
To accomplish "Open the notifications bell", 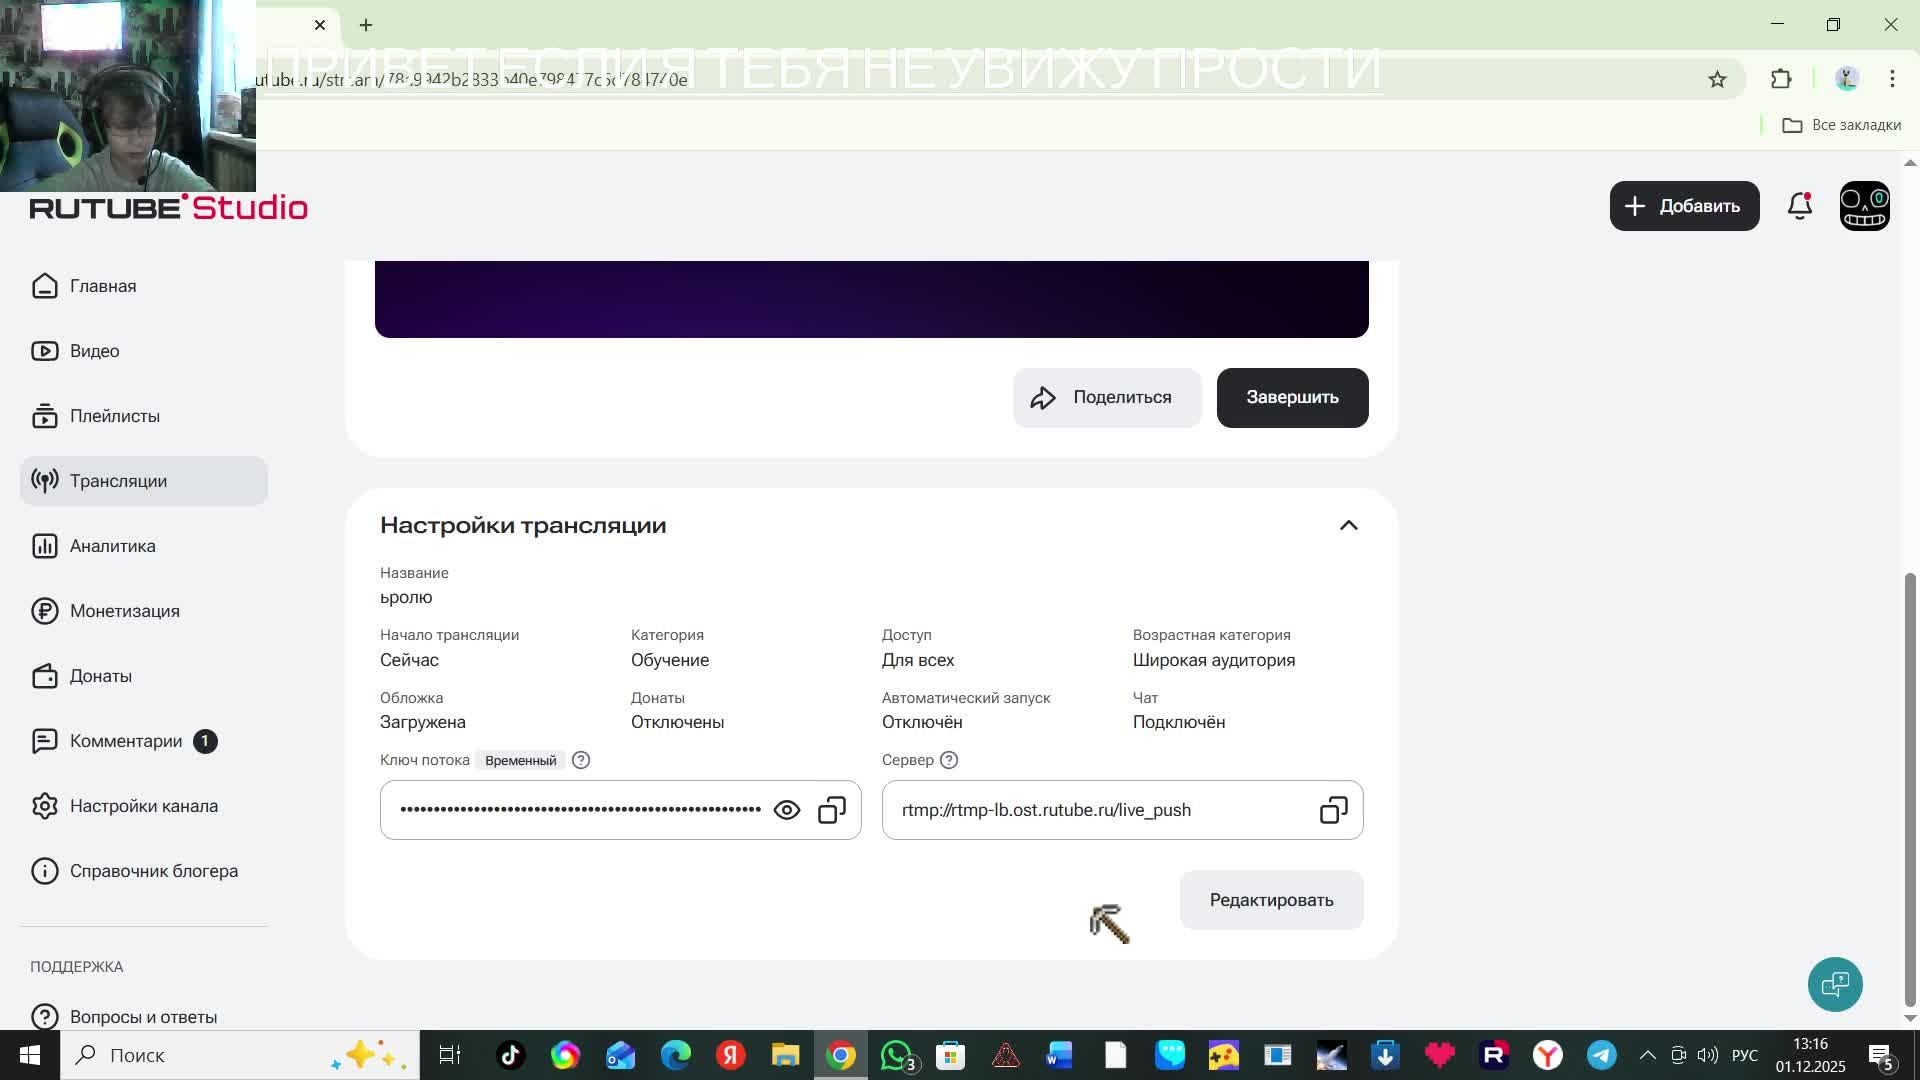I will [x=1800, y=206].
